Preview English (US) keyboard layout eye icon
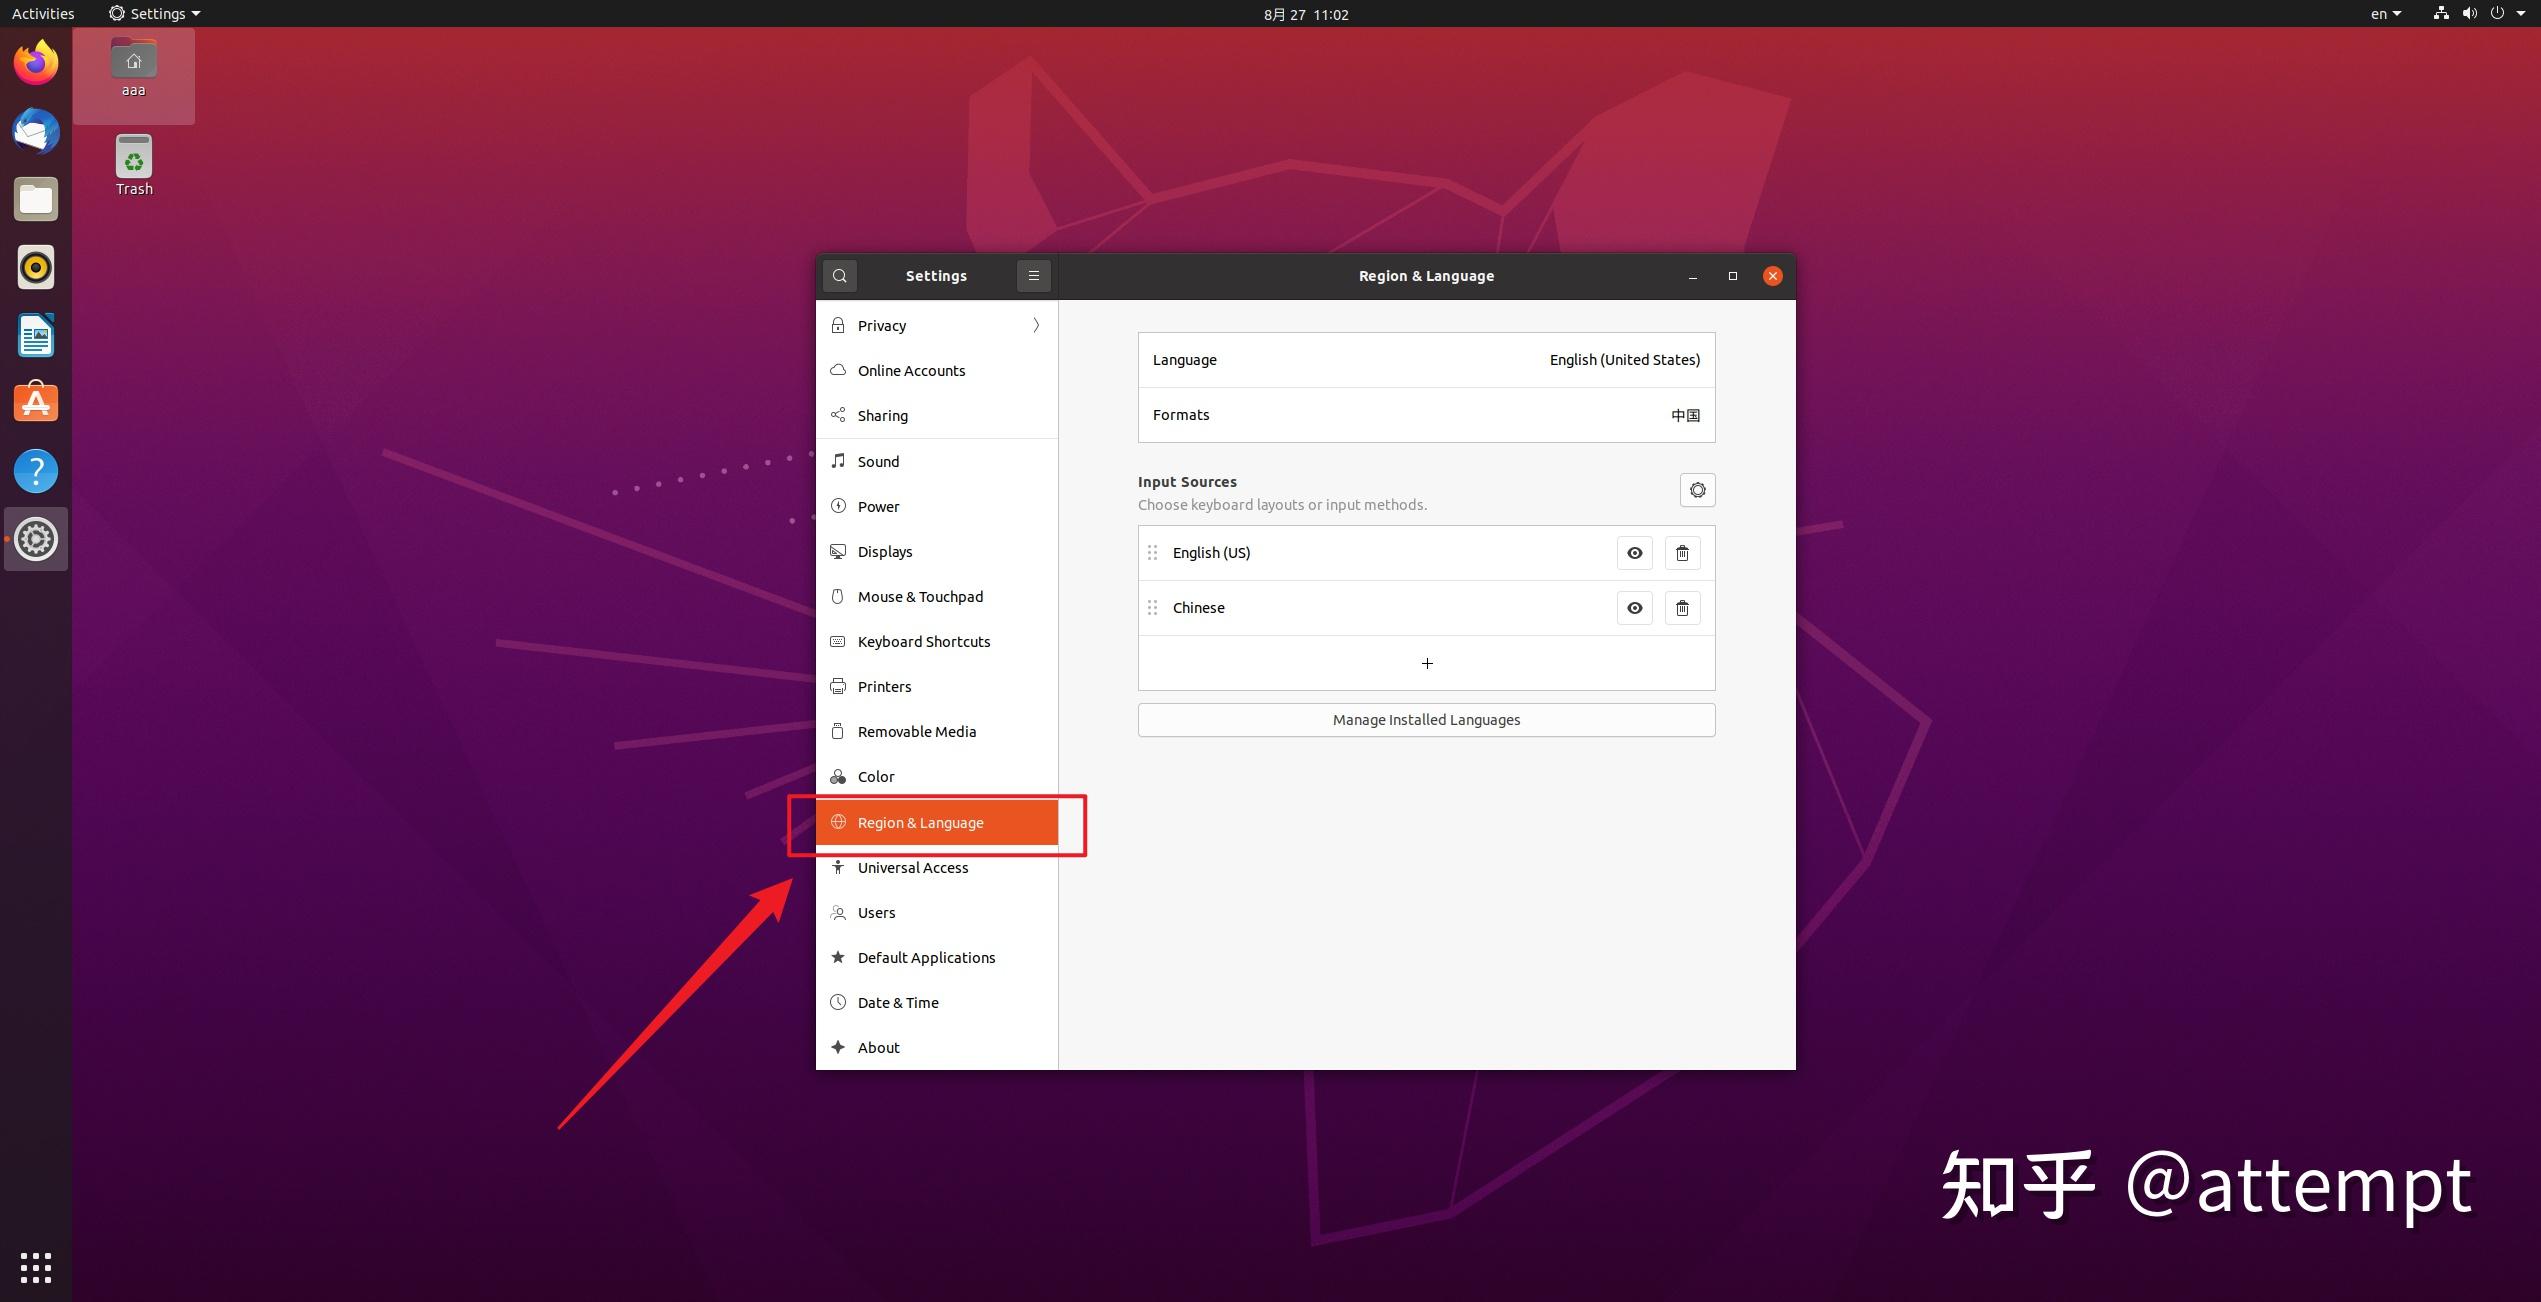The image size is (2541, 1302). pyautogui.click(x=1634, y=553)
